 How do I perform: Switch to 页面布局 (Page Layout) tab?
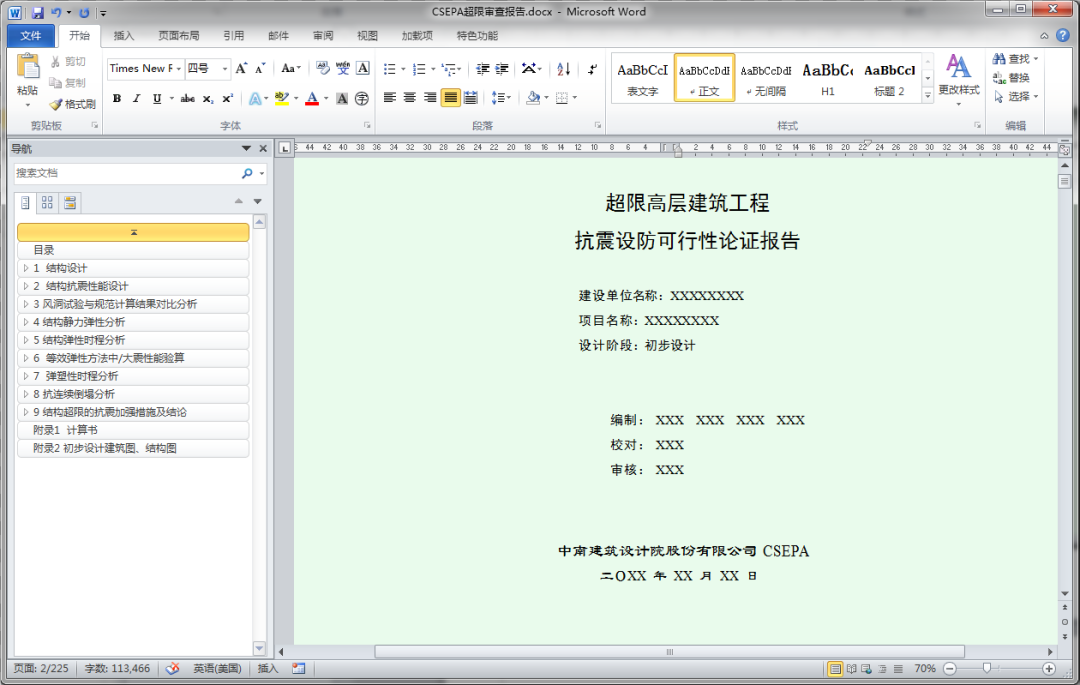point(178,36)
